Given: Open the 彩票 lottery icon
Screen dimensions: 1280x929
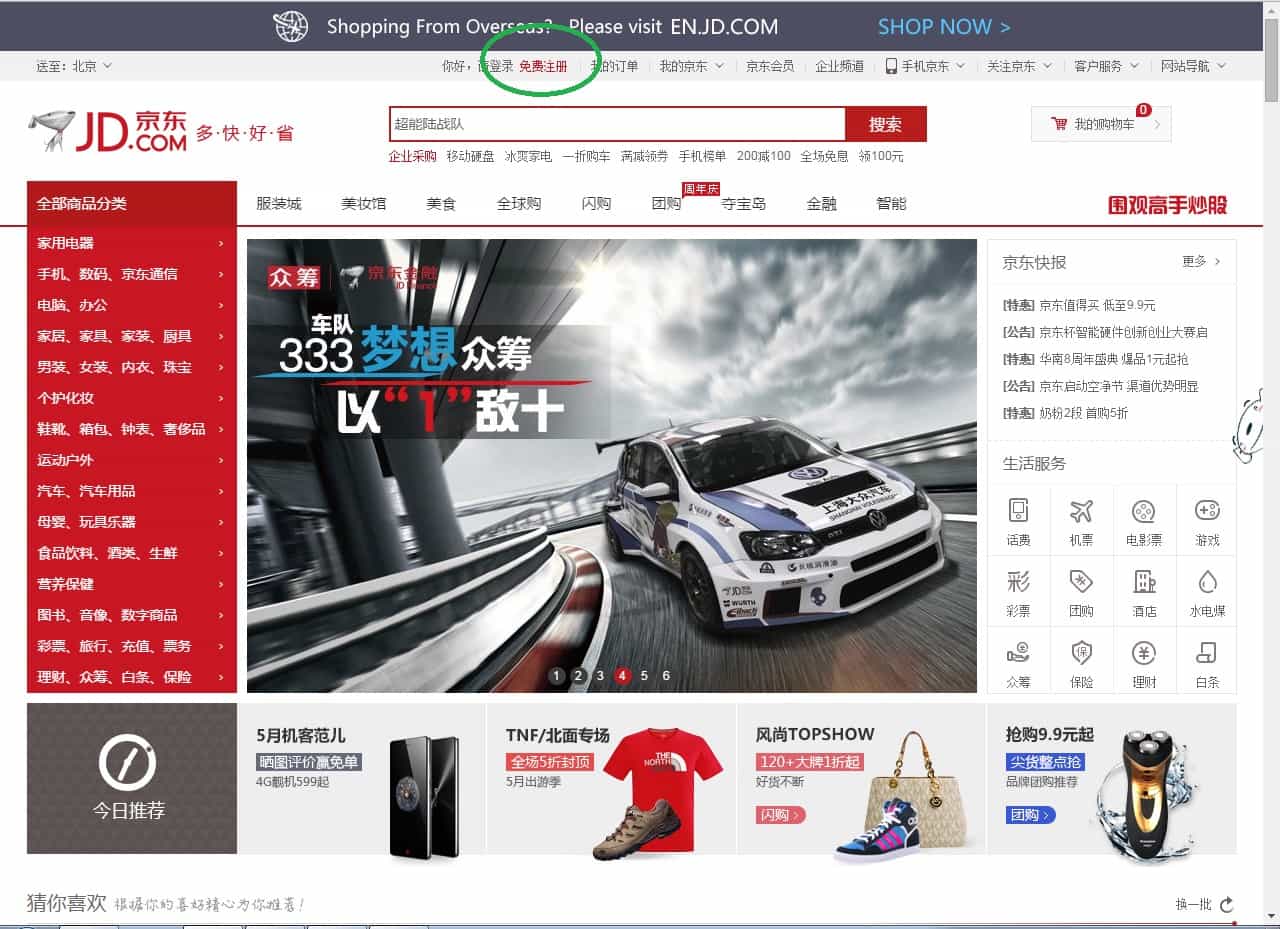Looking at the screenshot, I should click(x=1018, y=582).
